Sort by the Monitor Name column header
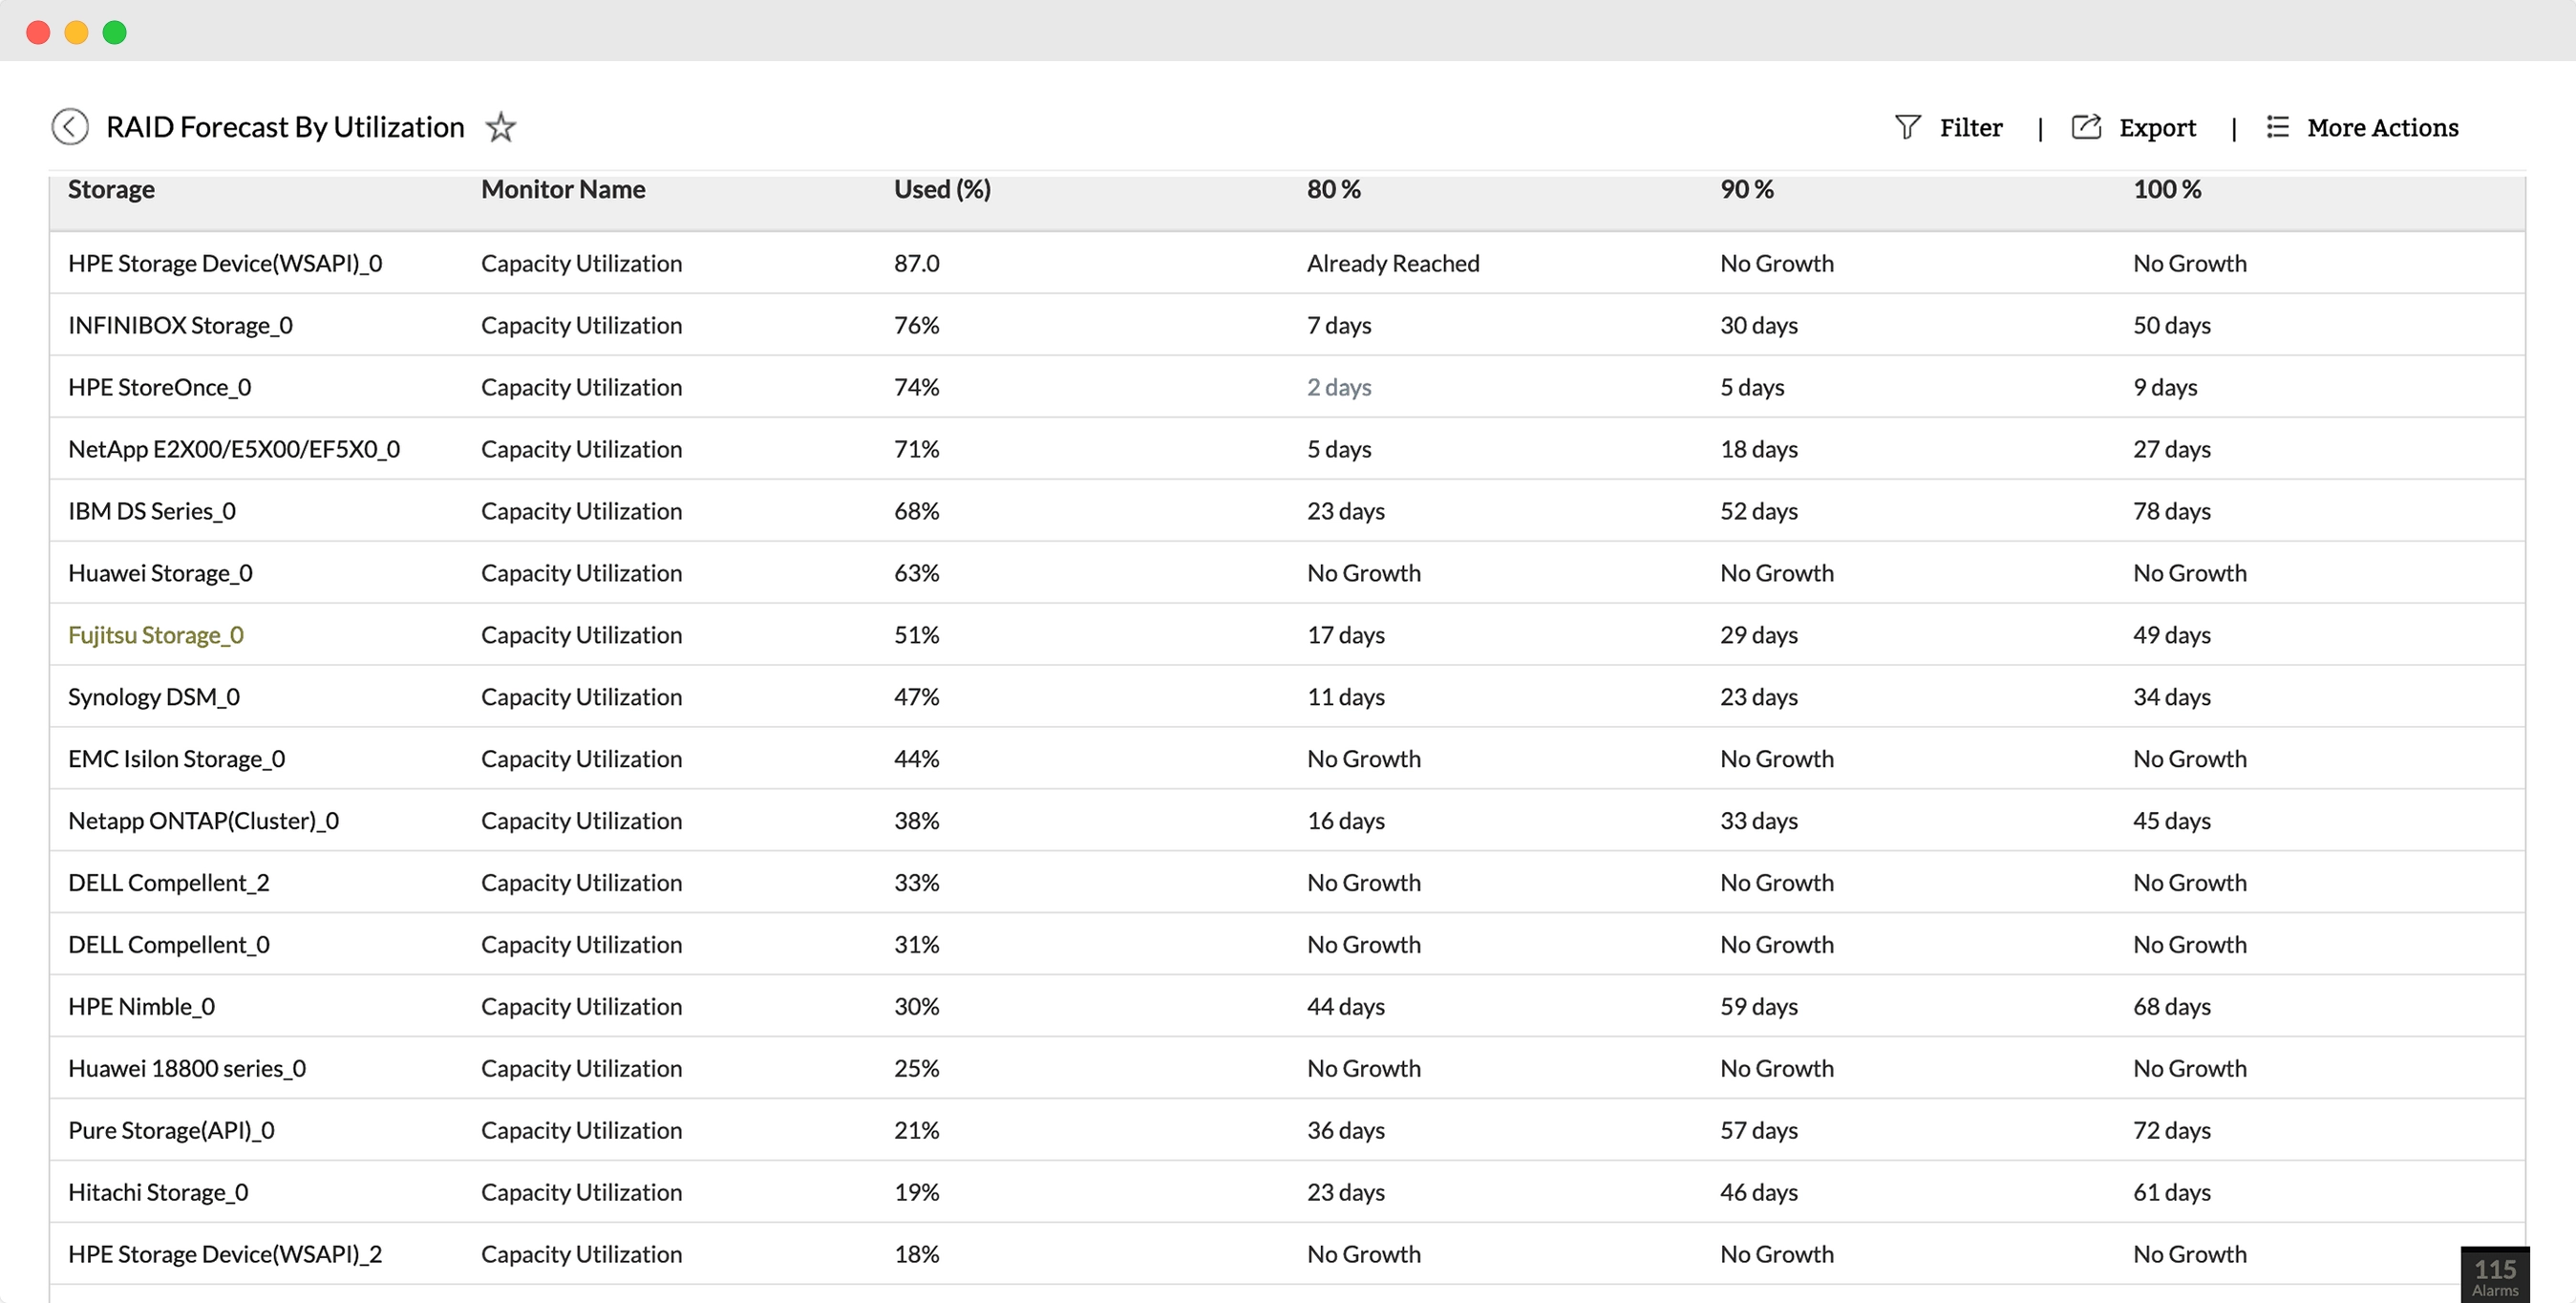 pos(563,189)
